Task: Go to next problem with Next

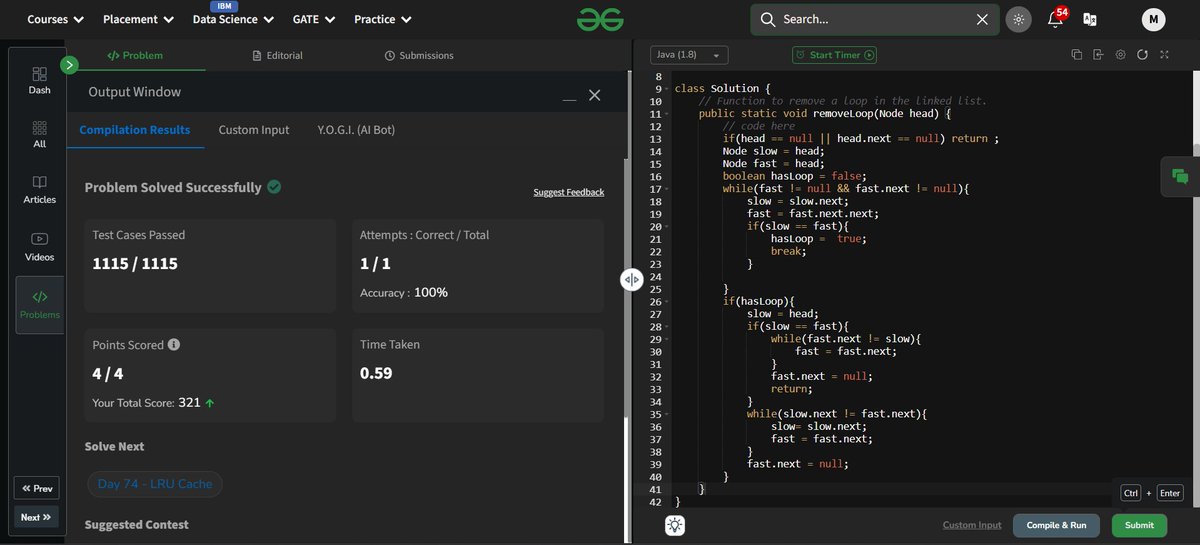Action: (36, 517)
